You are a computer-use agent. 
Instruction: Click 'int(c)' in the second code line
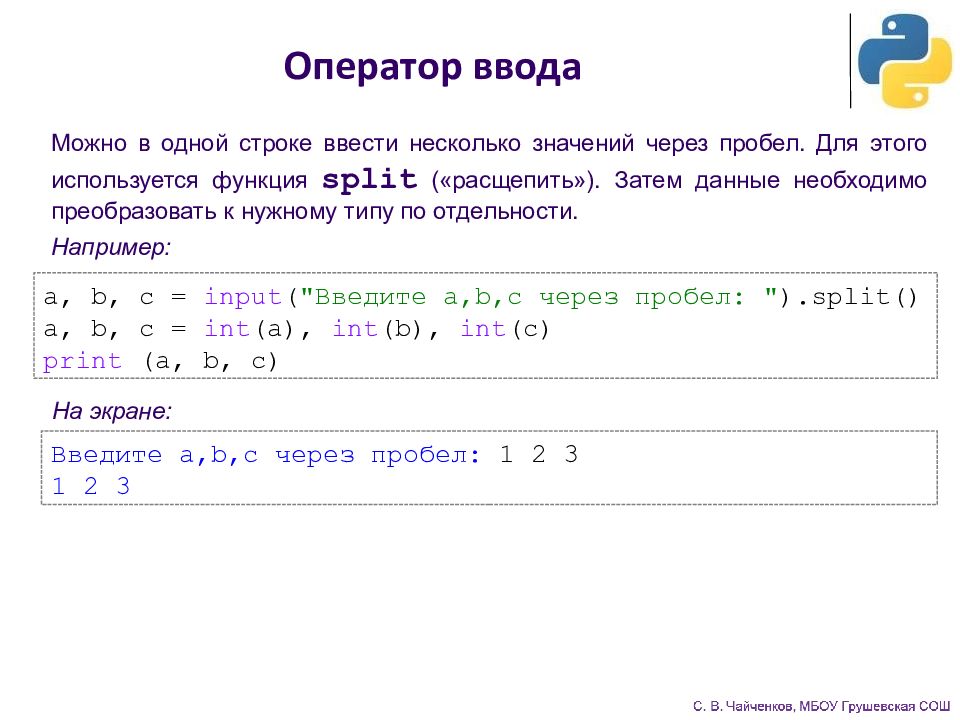pyautogui.click(x=506, y=329)
